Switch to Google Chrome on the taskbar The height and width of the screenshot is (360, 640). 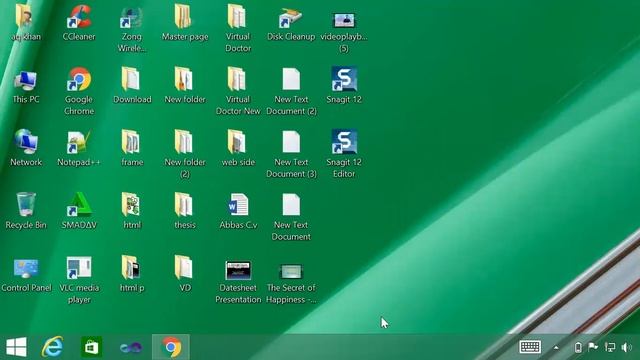click(x=171, y=347)
